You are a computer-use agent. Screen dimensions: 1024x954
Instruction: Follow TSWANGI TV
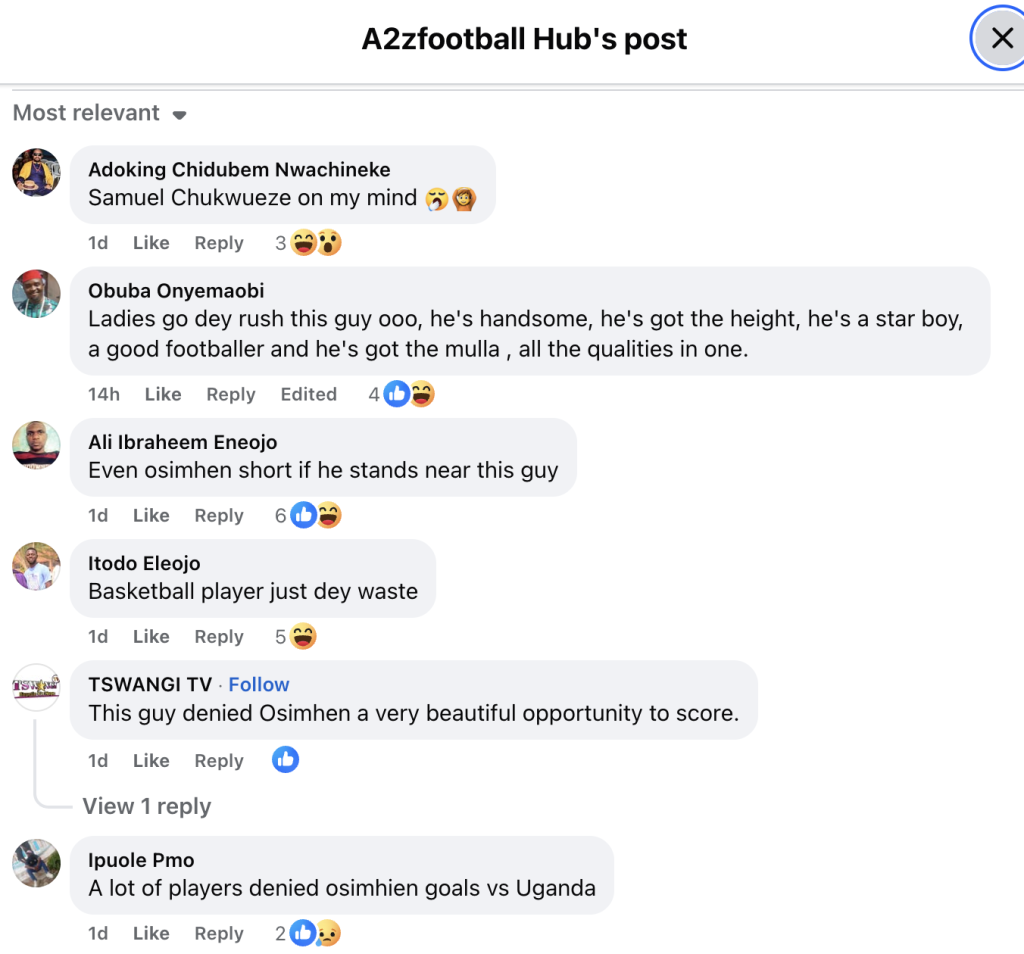pyautogui.click(x=259, y=685)
